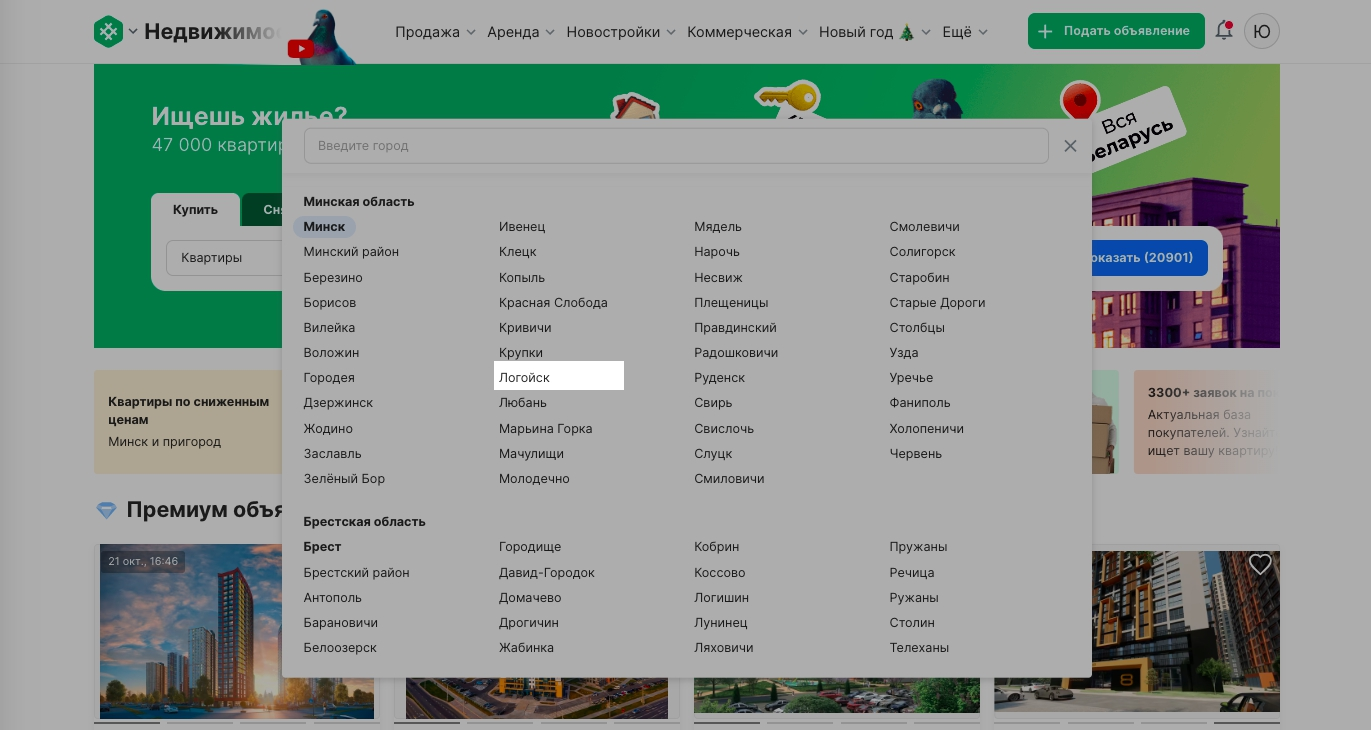Viewport: 1371px width, 730px height.
Task: Click the YouTube icon in header
Action: tap(300, 47)
